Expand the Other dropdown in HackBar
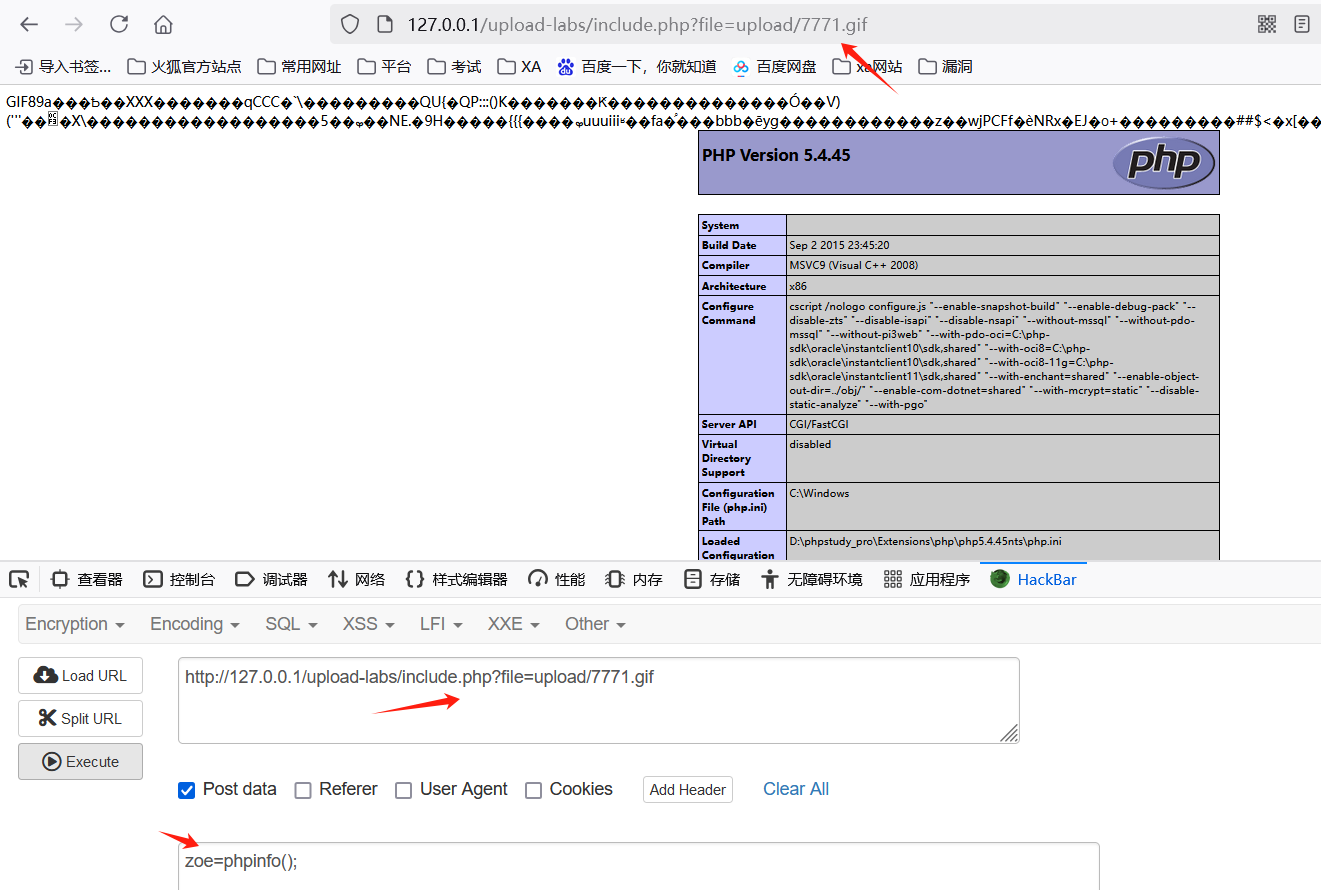 [595, 624]
